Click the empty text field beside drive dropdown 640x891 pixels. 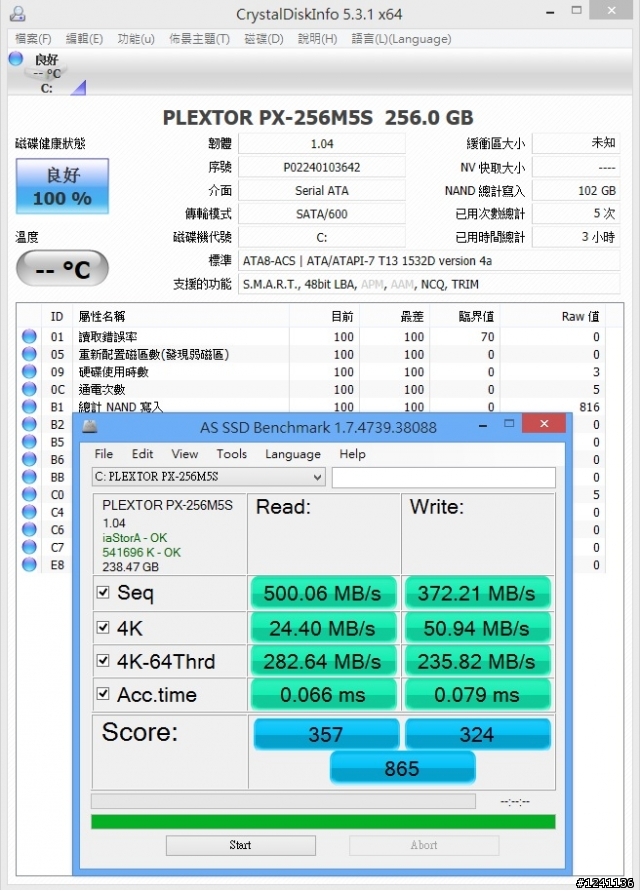(443, 477)
